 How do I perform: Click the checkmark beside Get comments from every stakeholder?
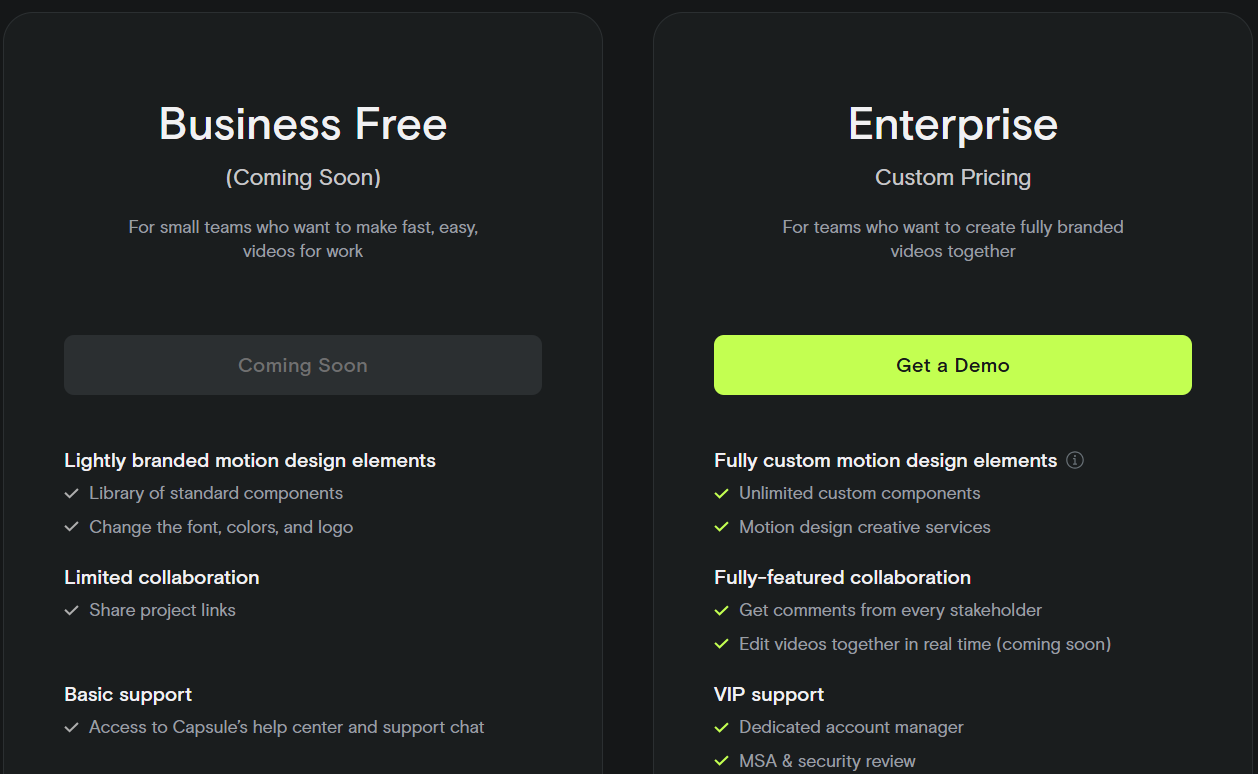[722, 611]
